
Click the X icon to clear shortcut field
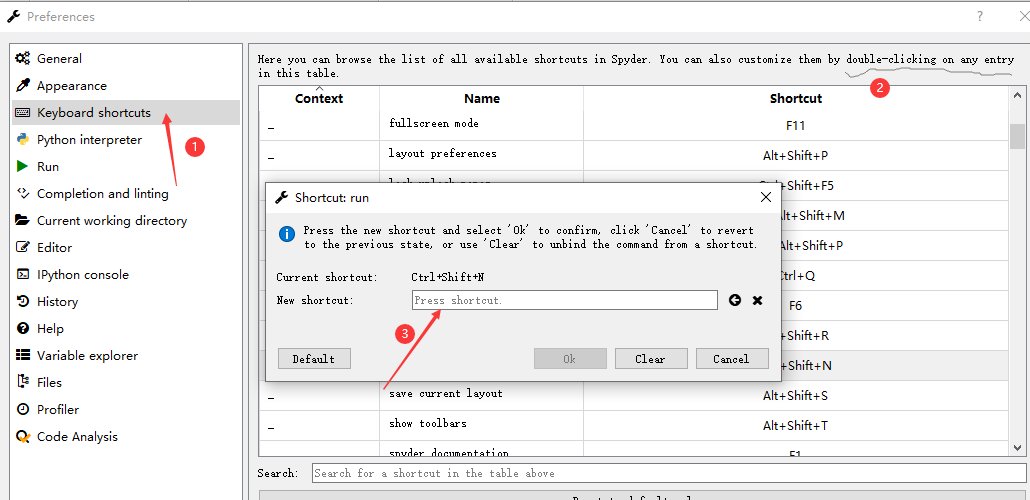757,300
